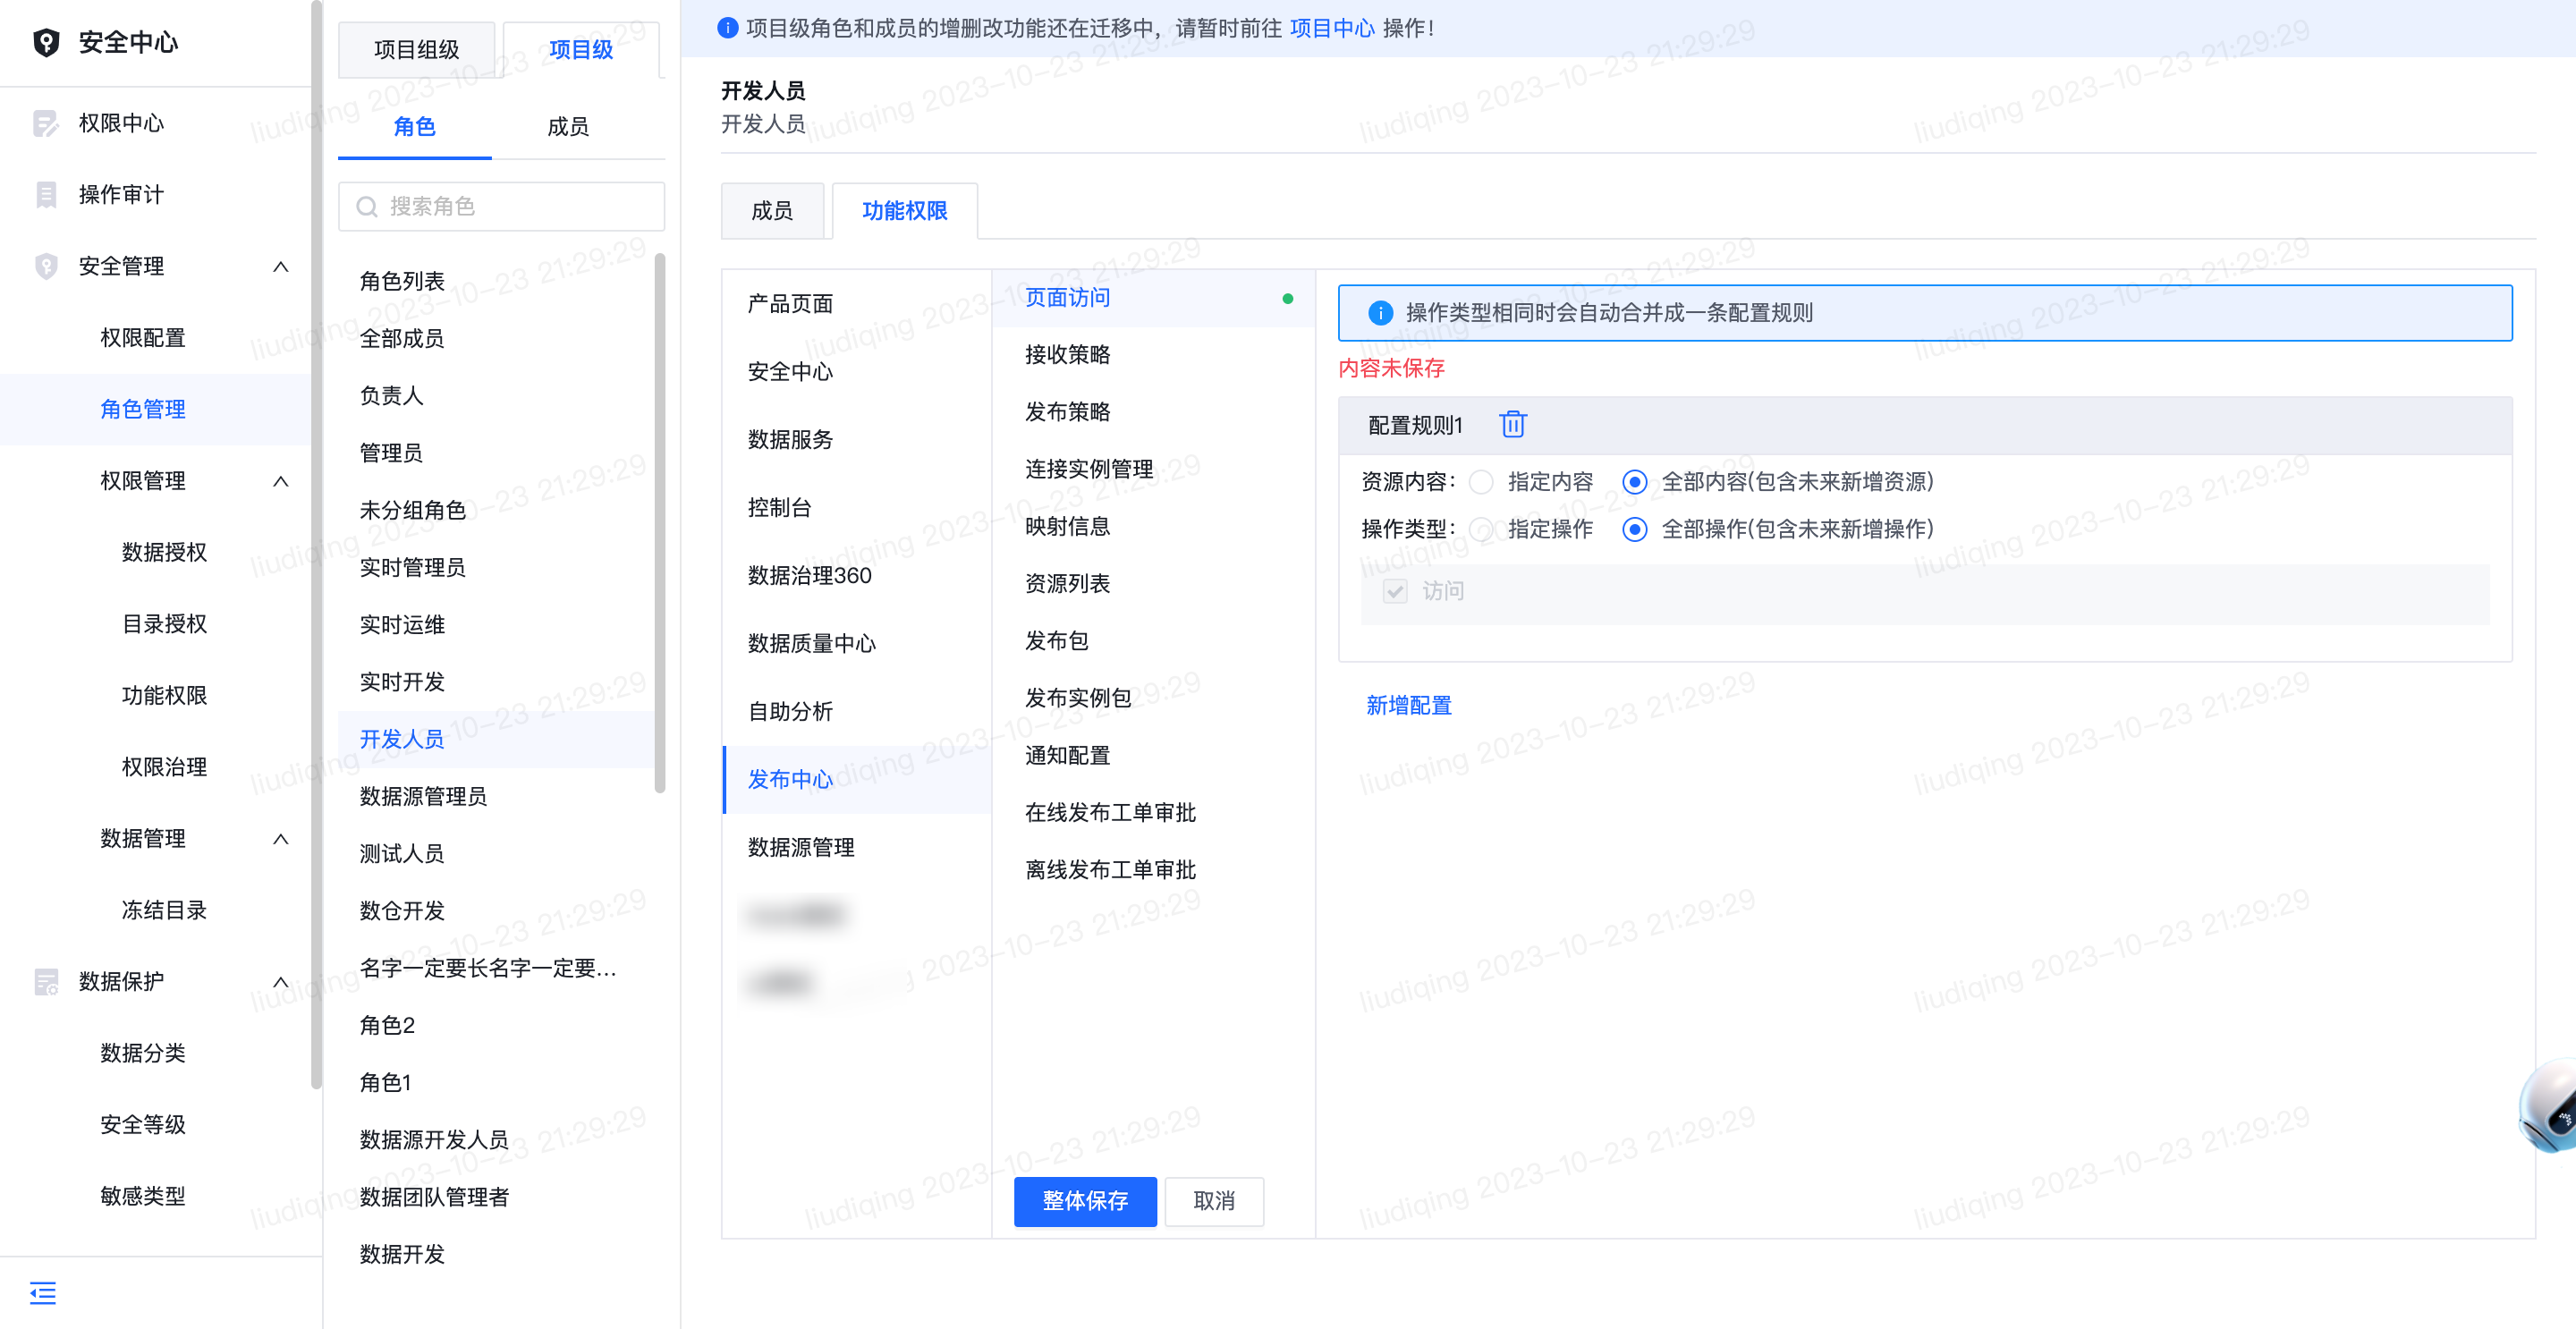Image resolution: width=2576 pixels, height=1329 pixels.
Task: Open 操作审计 via its document icon
Action: click(x=46, y=194)
